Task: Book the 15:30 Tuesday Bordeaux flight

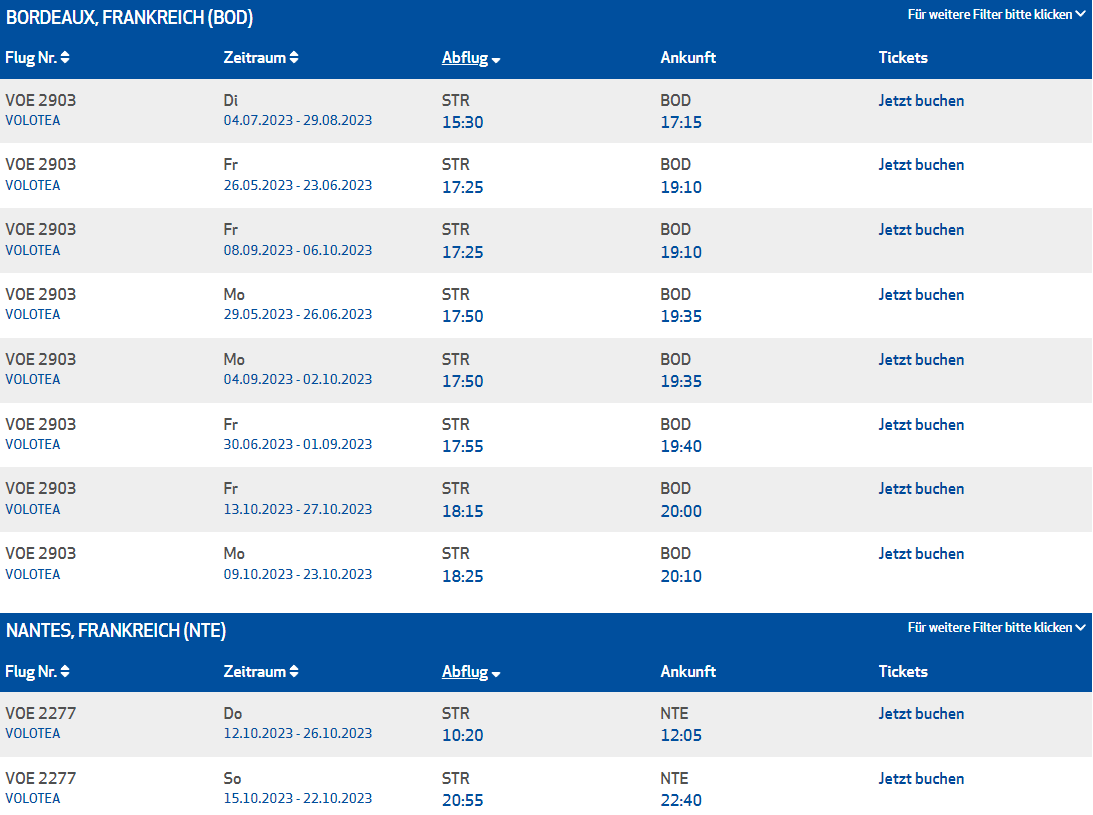Action: [x=921, y=101]
